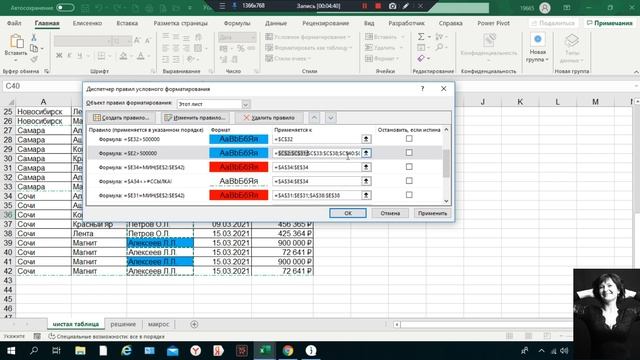Screen dimensions: 640x360
Task: Confirm the dialog with OK
Action: tap(348, 213)
